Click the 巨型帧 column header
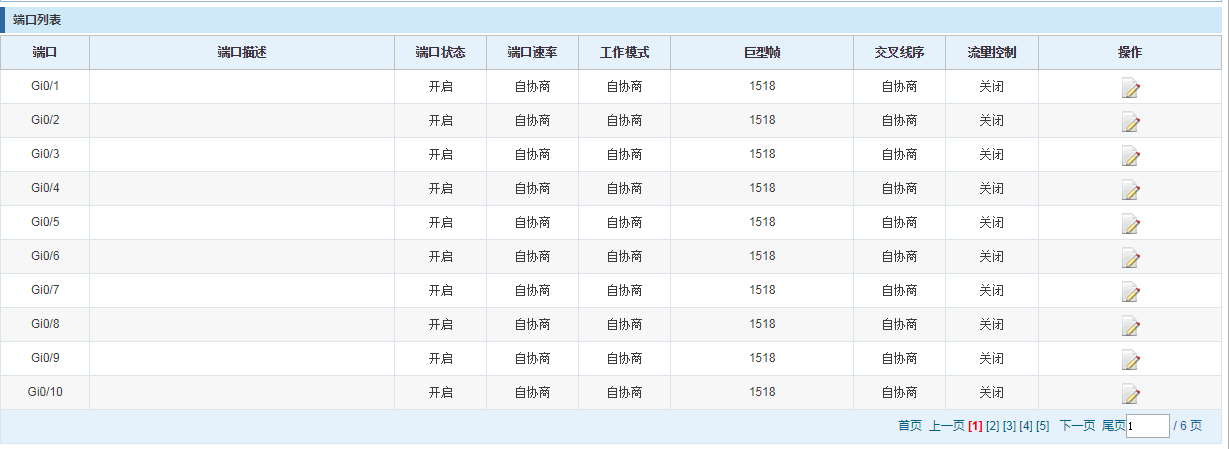 [x=762, y=53]
